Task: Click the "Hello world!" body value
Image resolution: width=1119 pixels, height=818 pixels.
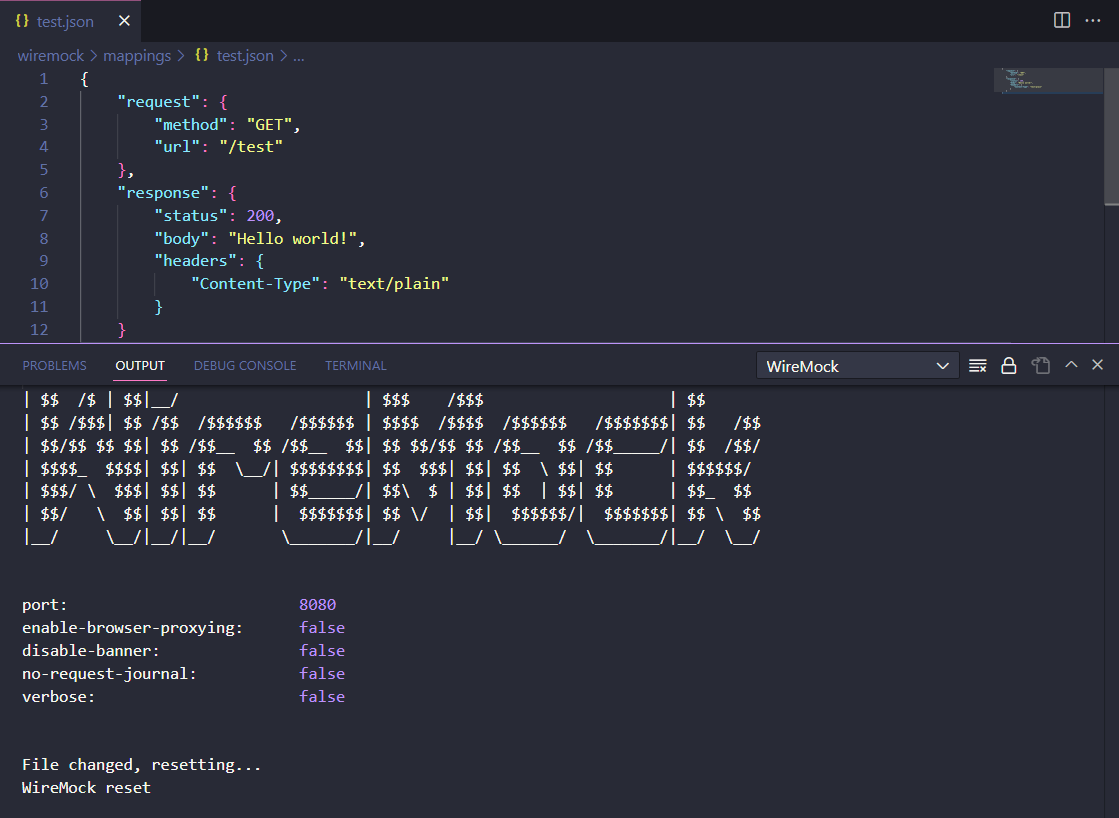Action: pyautogui.click(x=293, y=238)
